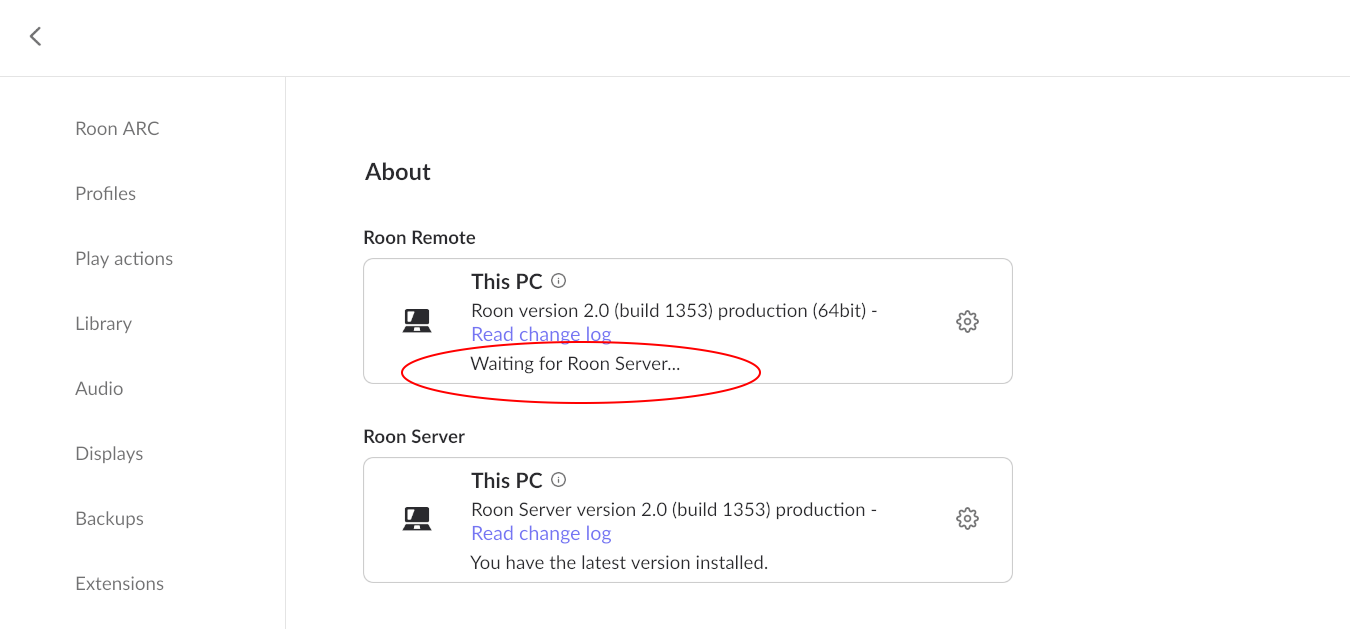Image resolution: width=1350 pixels, height=629 pixels.
Task: Click the back arrow icon
Action: tap(36, 37)
